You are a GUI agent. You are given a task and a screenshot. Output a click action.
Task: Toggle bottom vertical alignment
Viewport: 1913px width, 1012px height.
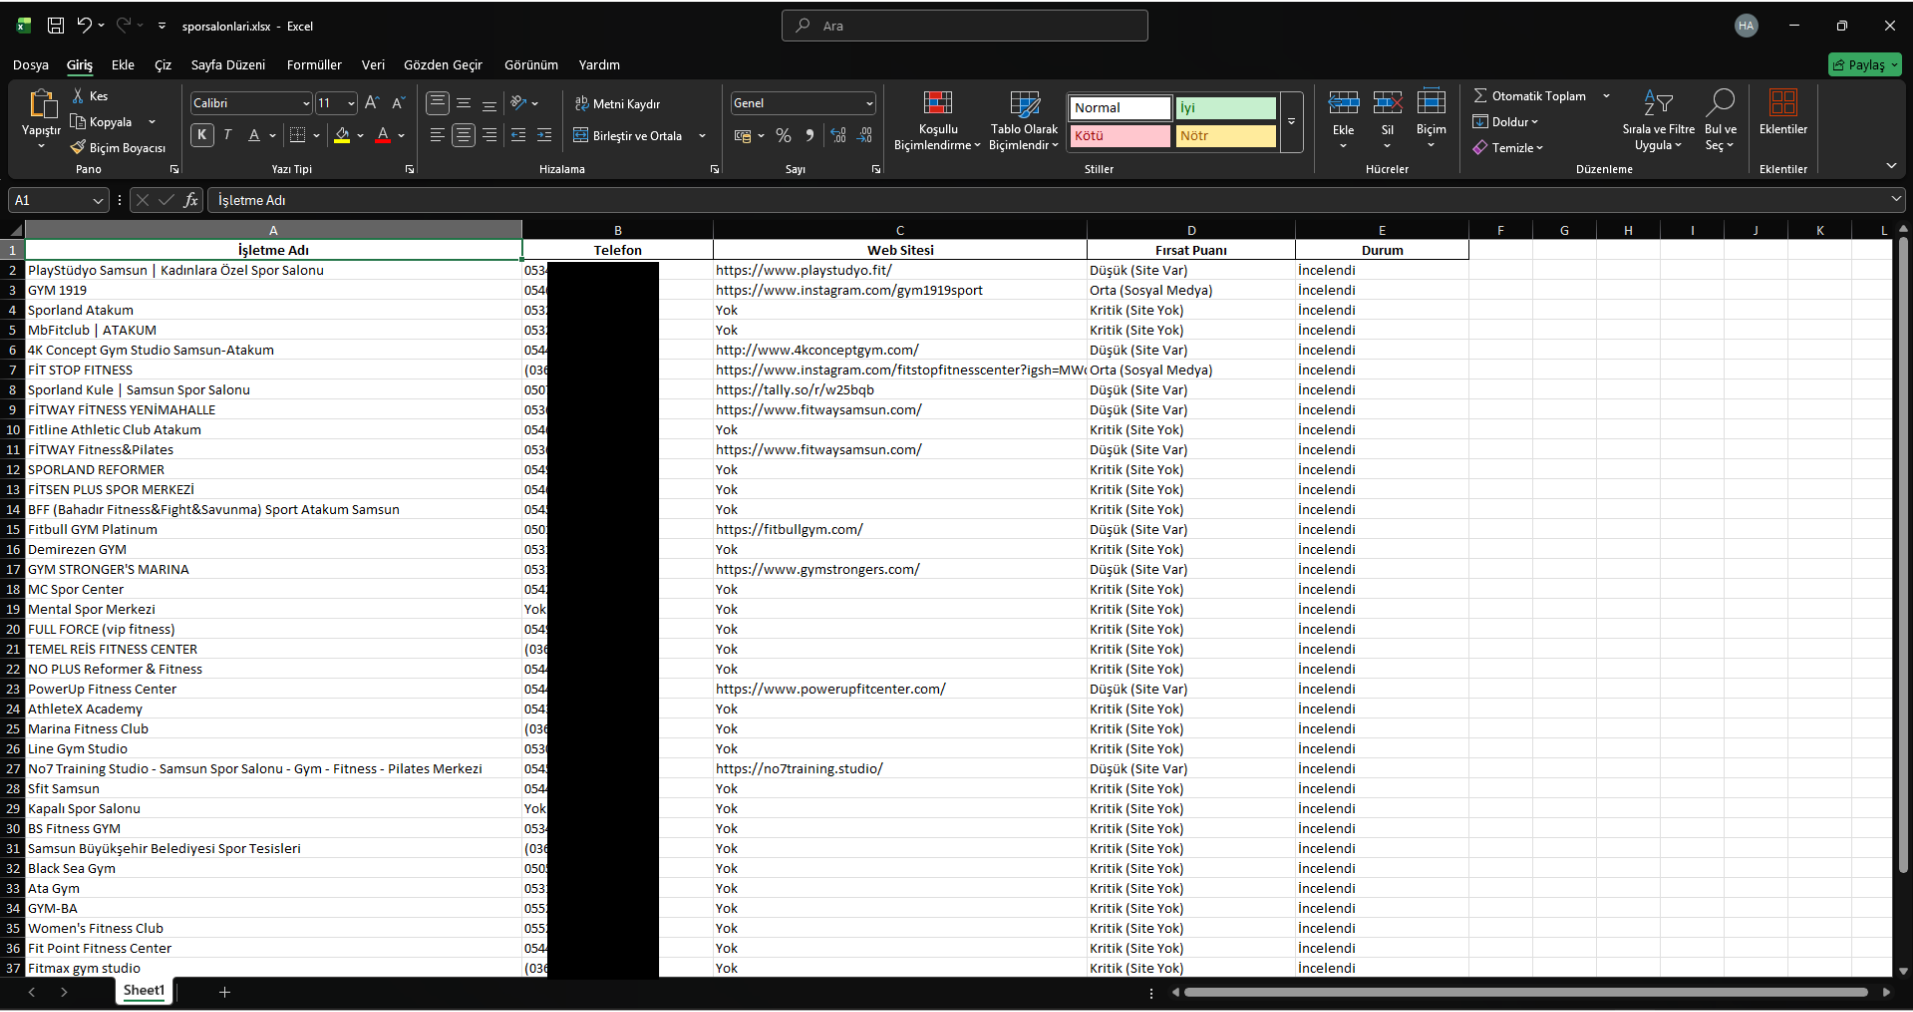(489, 103)
